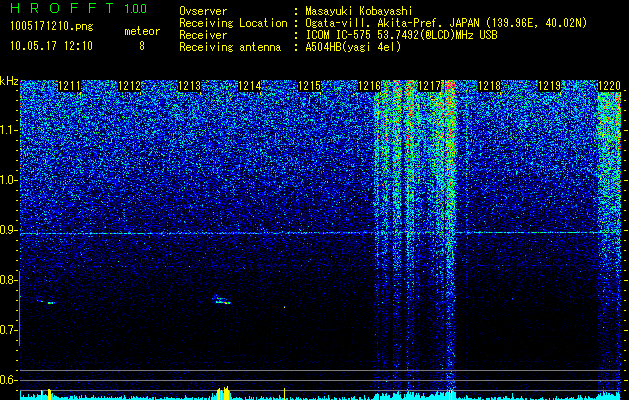The image size is (629, 400).
Task: Select the 1218 time marker
Action: [489, 86]
